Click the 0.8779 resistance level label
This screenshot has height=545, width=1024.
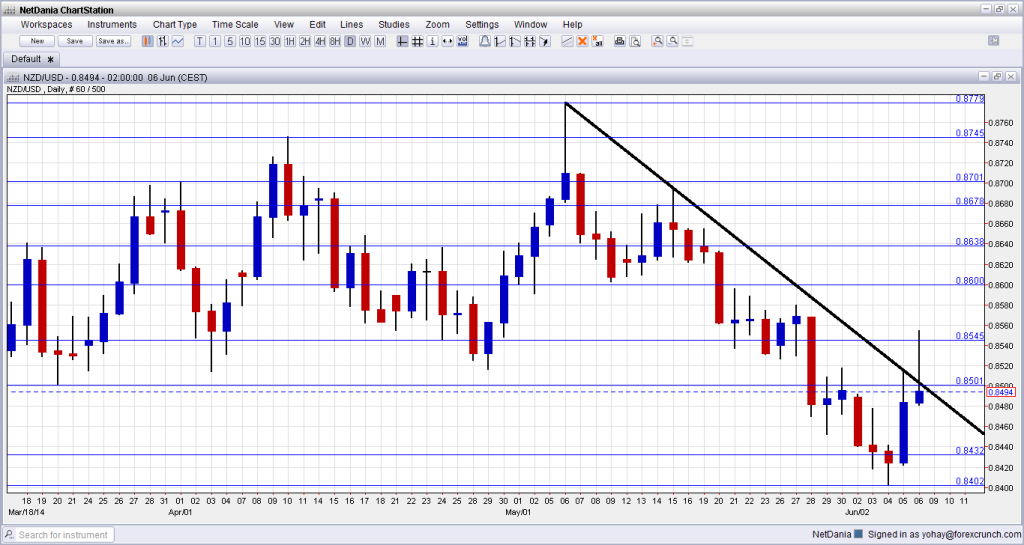click(970, 99)
